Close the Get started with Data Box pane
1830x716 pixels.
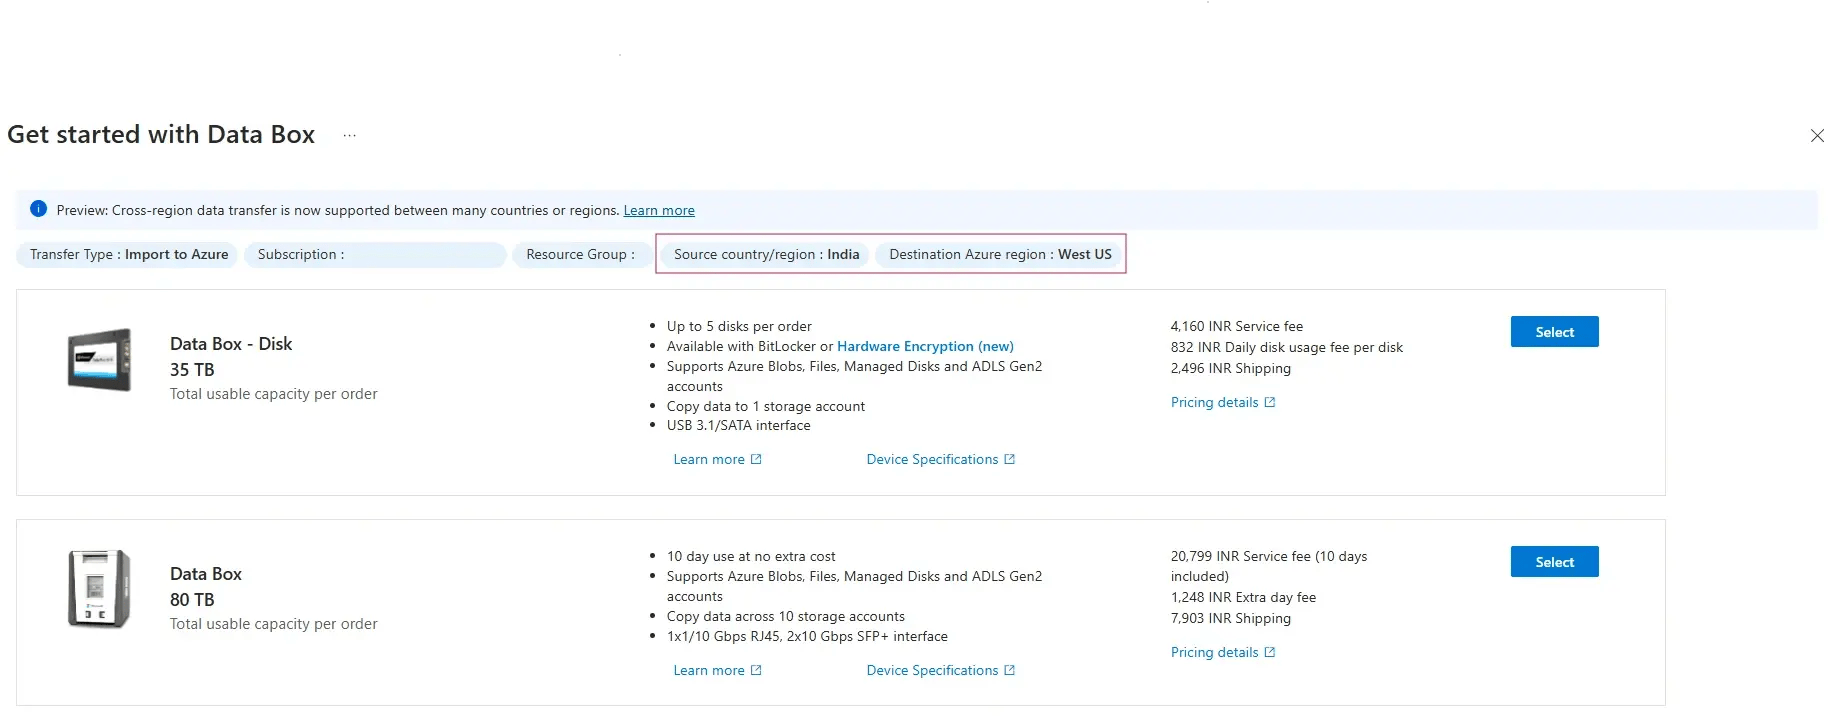pos(1816,136)
